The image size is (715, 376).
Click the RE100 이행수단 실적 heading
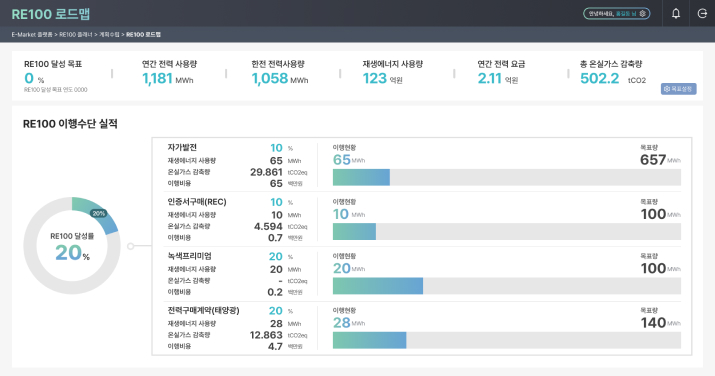[x=70, y=124]
